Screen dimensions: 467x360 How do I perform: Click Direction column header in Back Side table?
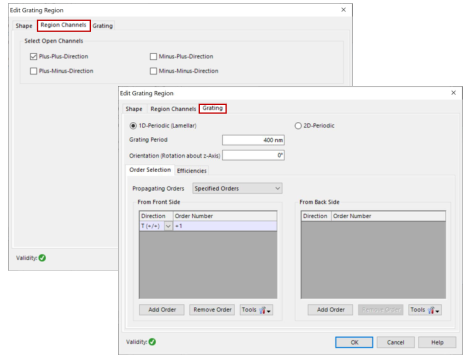(x=316, y=216)
